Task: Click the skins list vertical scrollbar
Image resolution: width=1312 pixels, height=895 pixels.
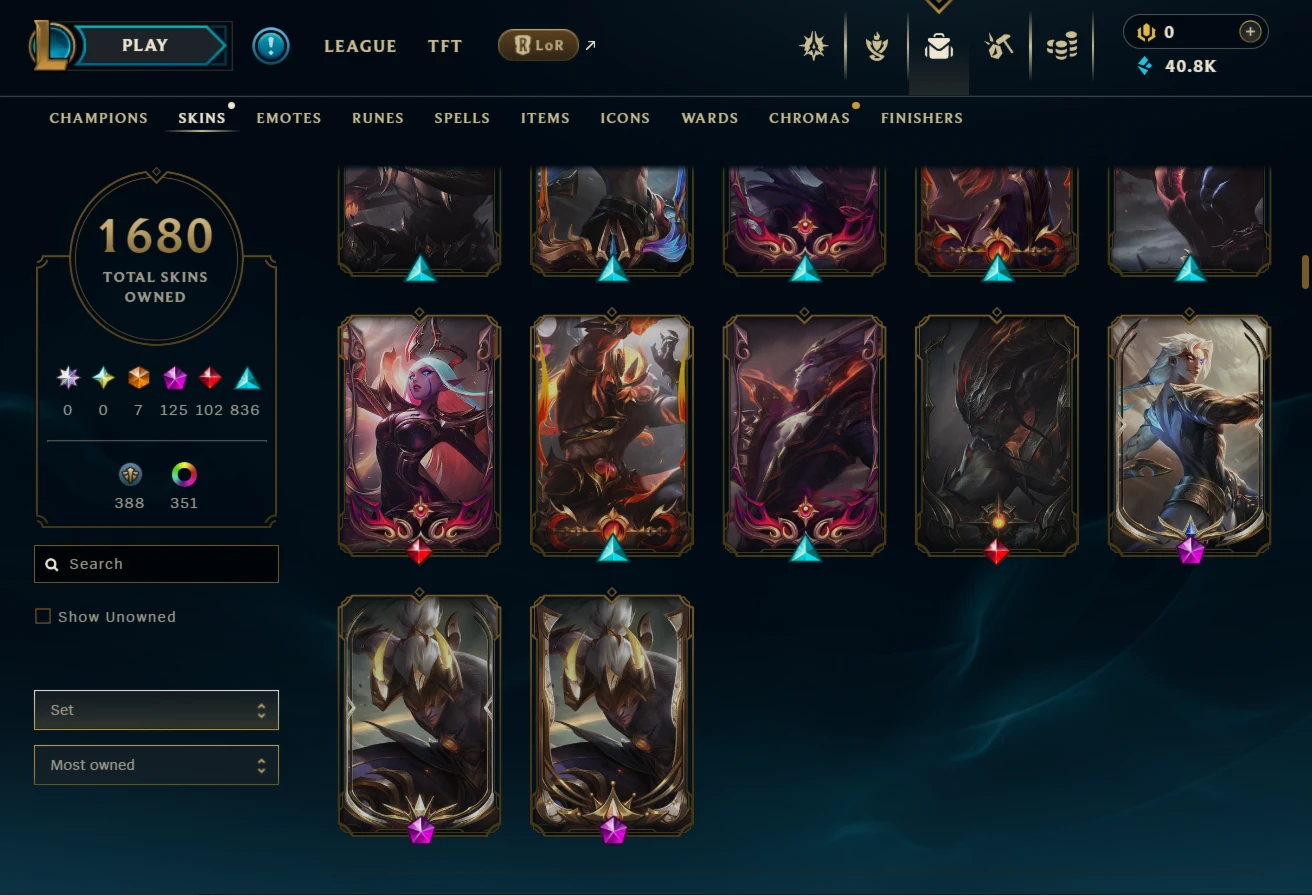Action: pyautogui.click(x=1305, y=271)
